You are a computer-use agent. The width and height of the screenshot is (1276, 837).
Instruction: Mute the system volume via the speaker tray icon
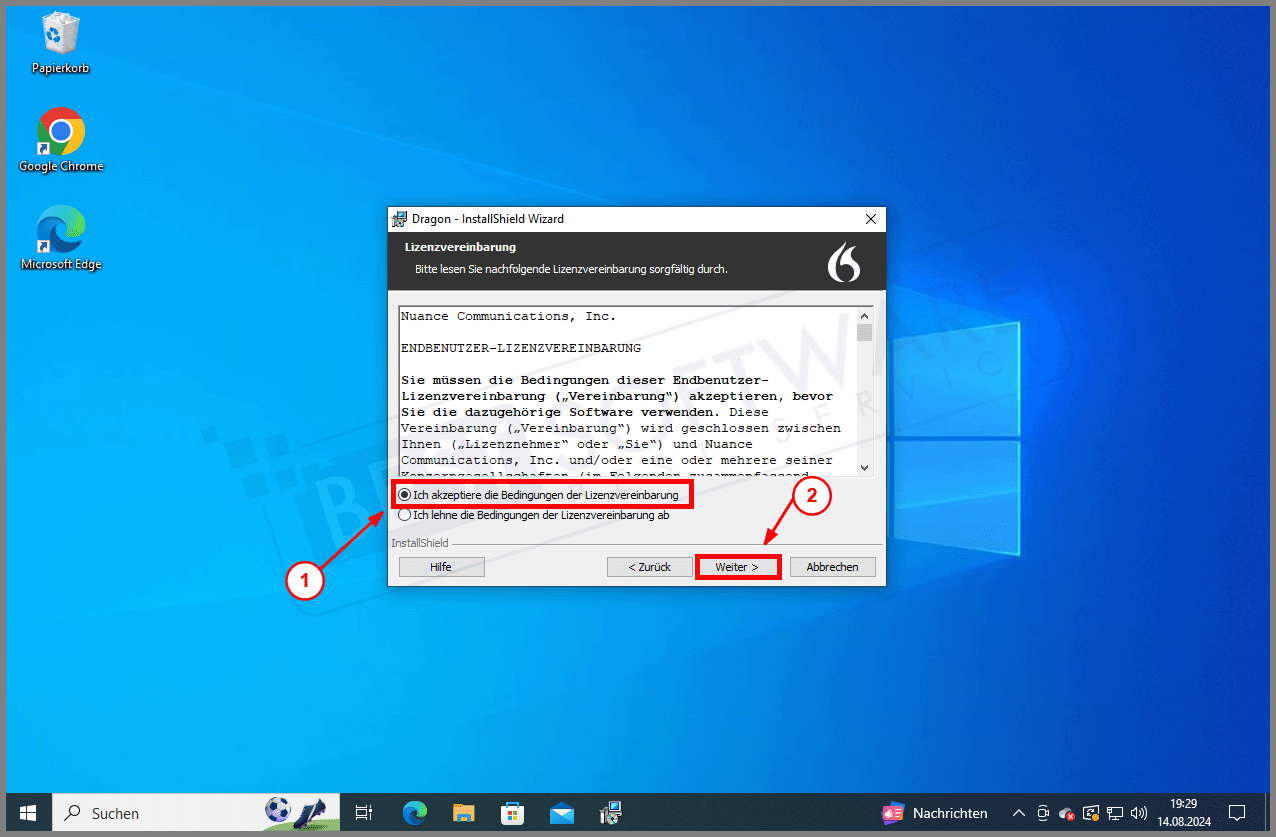tap(1139, 813)
